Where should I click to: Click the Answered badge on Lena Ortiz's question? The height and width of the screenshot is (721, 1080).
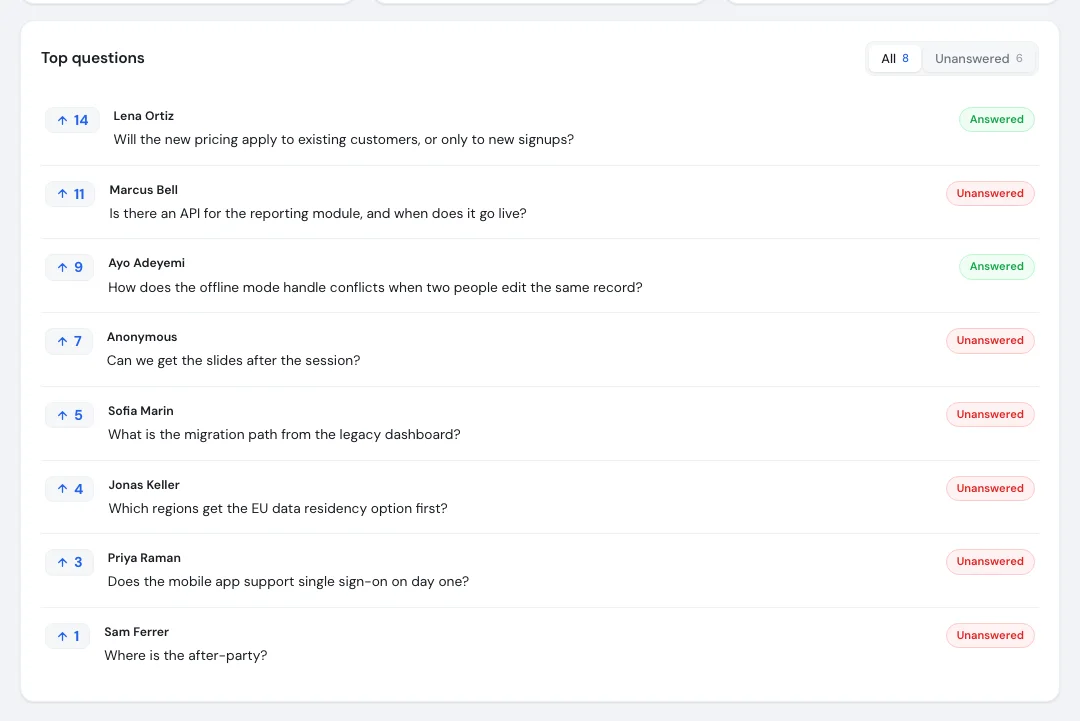(x=997, y=119)
